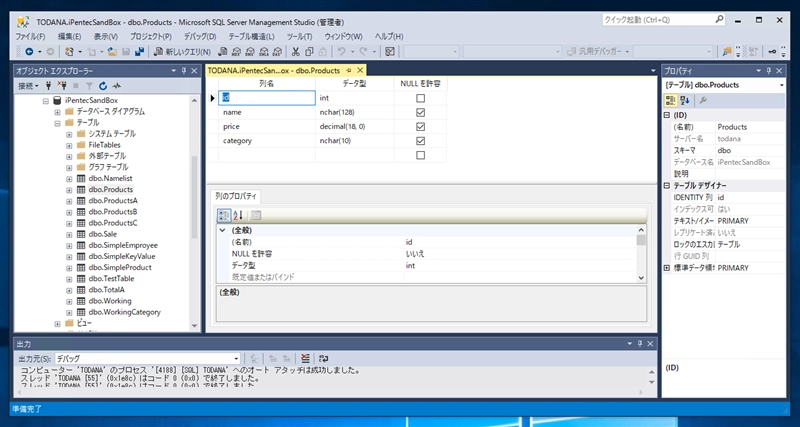Click the Copy toolbar icon
The image size is (800, 427).
[x=309, y=52]
